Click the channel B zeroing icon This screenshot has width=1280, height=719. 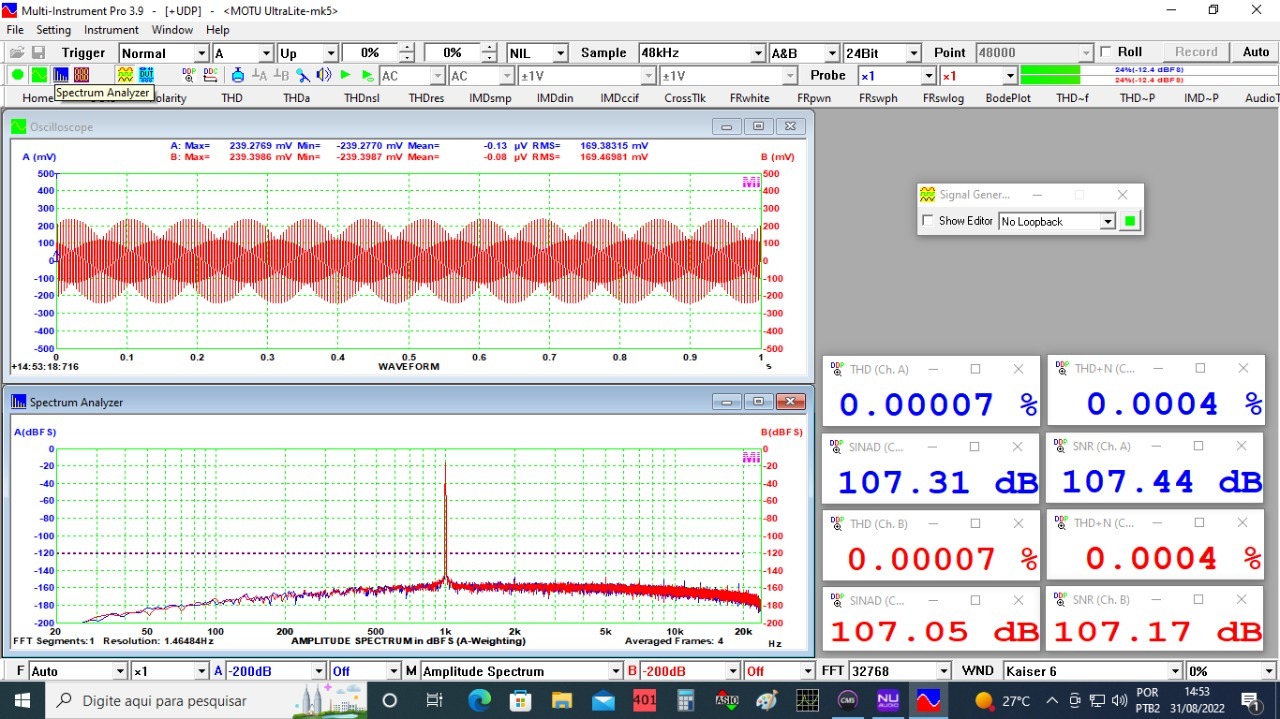tap(281, 75)
